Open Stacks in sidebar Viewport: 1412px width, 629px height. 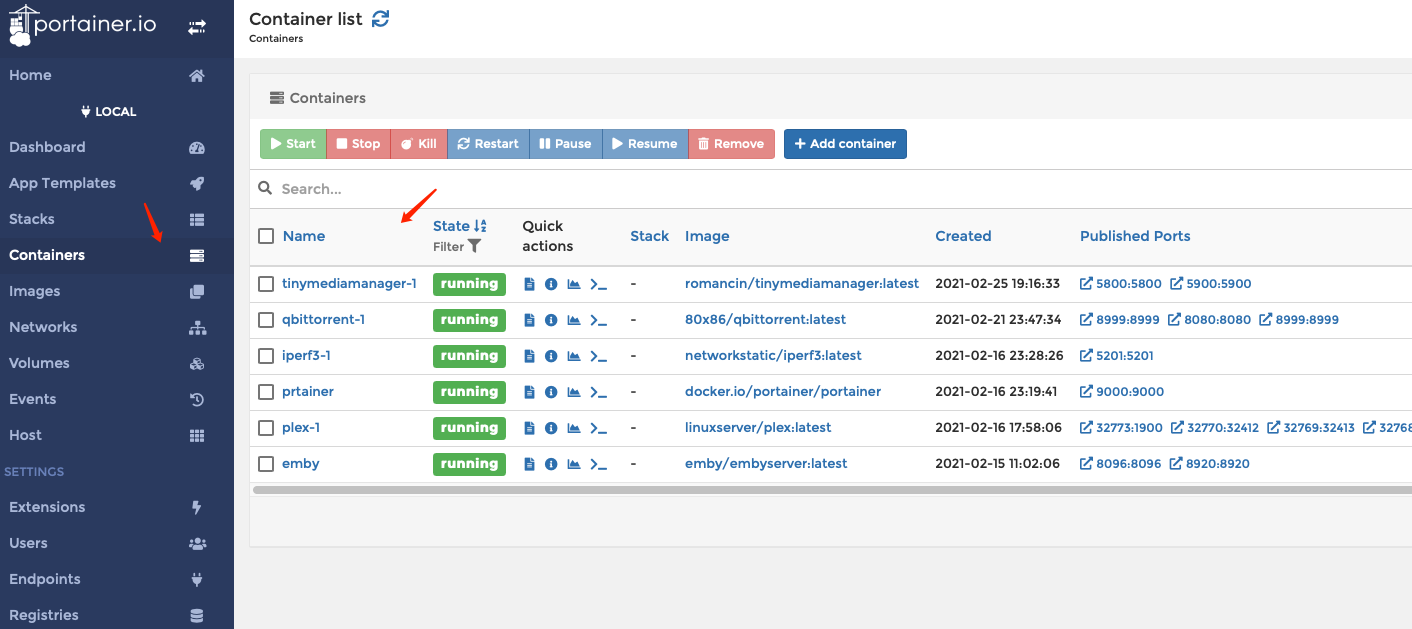(117, 219)
